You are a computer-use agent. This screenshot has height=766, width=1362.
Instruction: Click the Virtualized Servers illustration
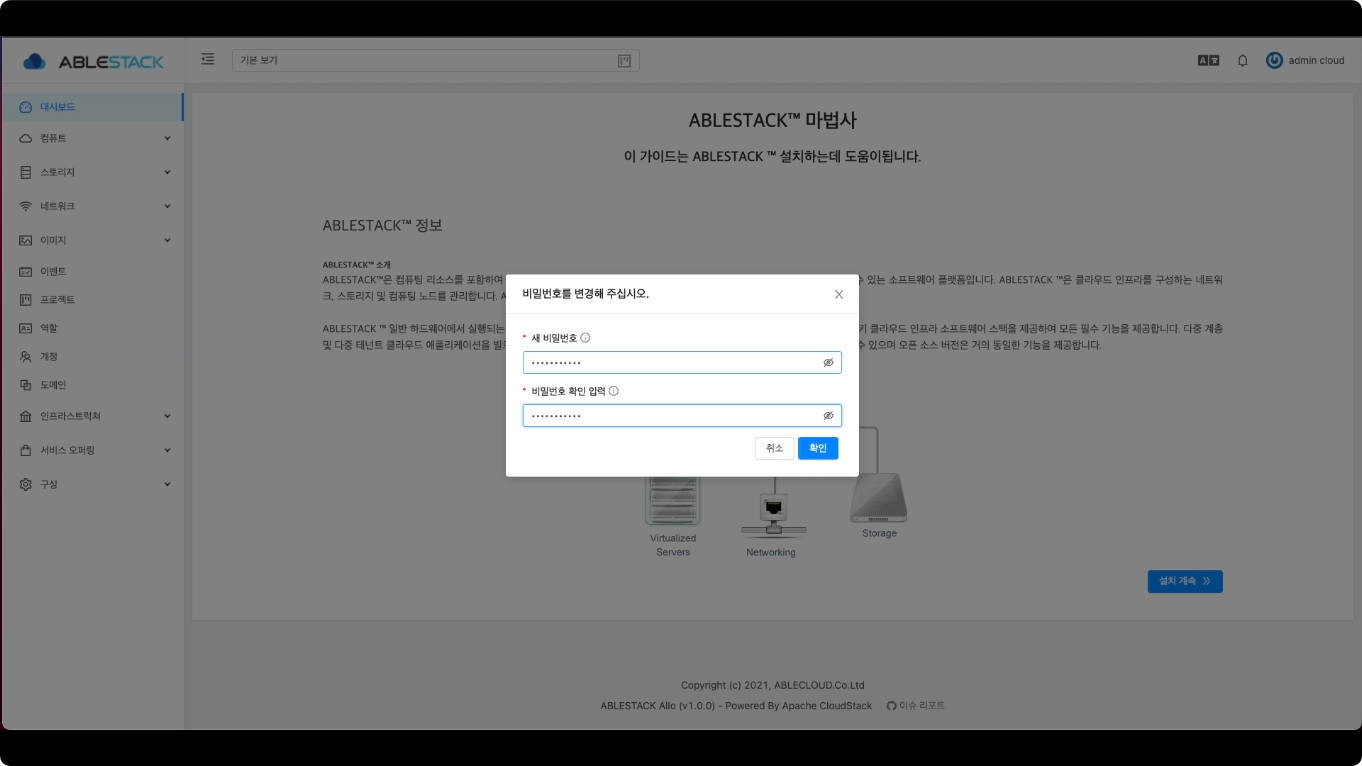pyautogui.click(x=673, y=501)
